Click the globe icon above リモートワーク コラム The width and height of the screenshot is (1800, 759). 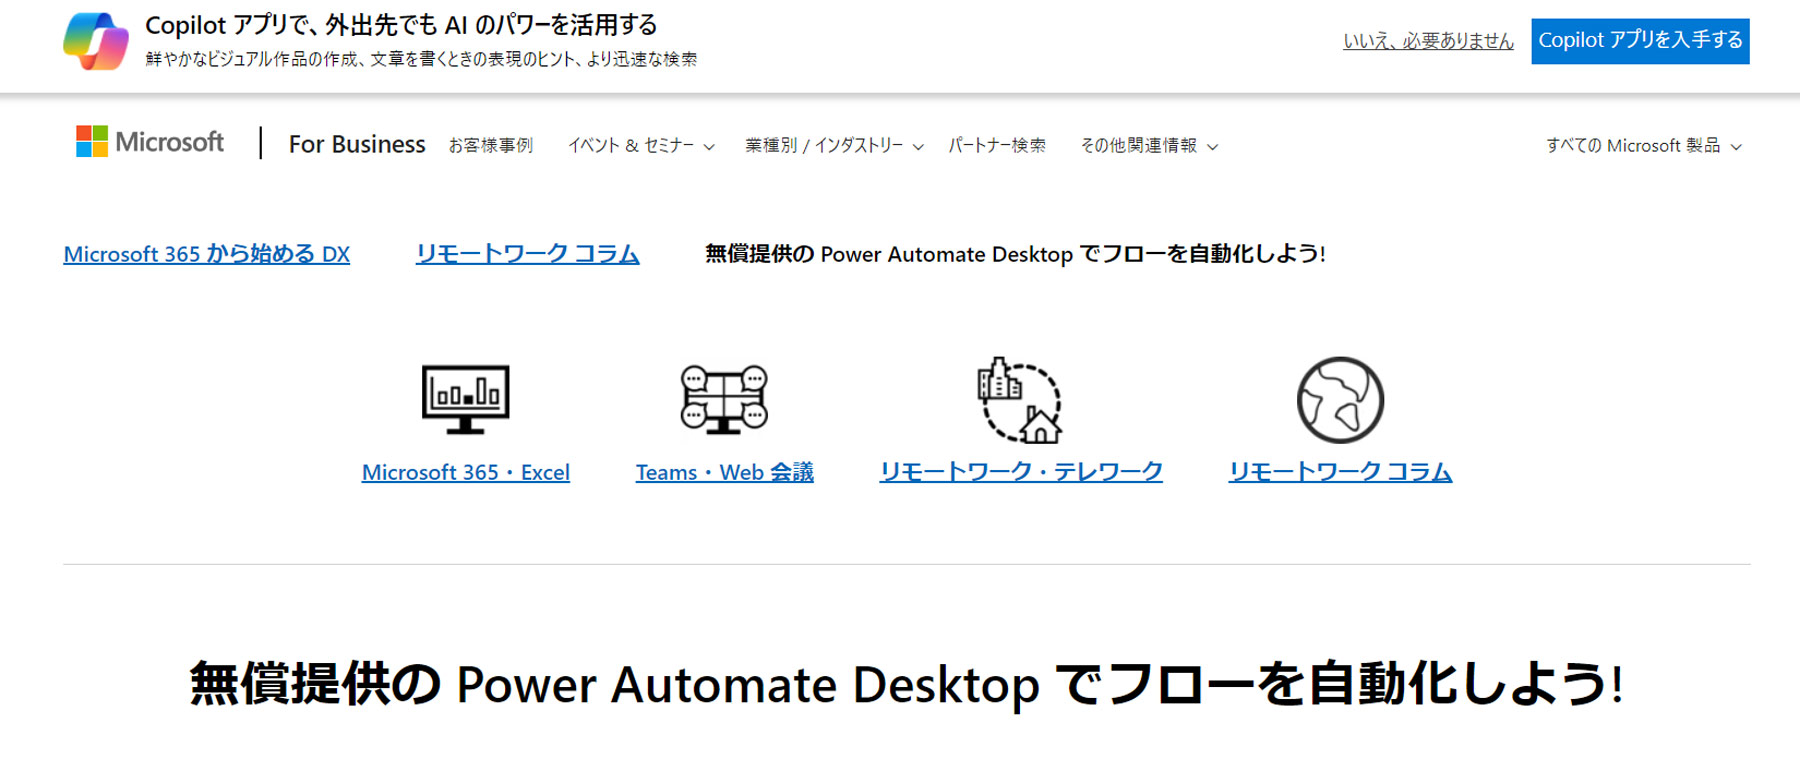[1340, 399]
